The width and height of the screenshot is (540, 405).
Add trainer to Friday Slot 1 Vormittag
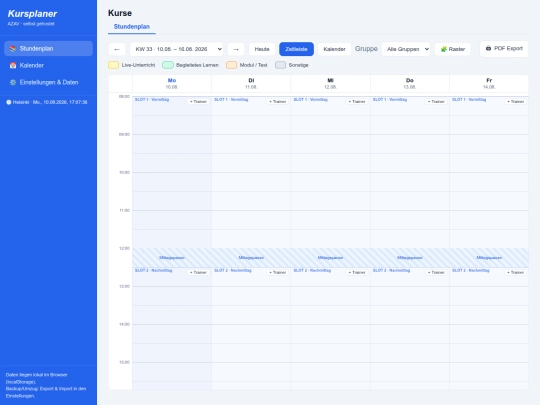point(516,102)
